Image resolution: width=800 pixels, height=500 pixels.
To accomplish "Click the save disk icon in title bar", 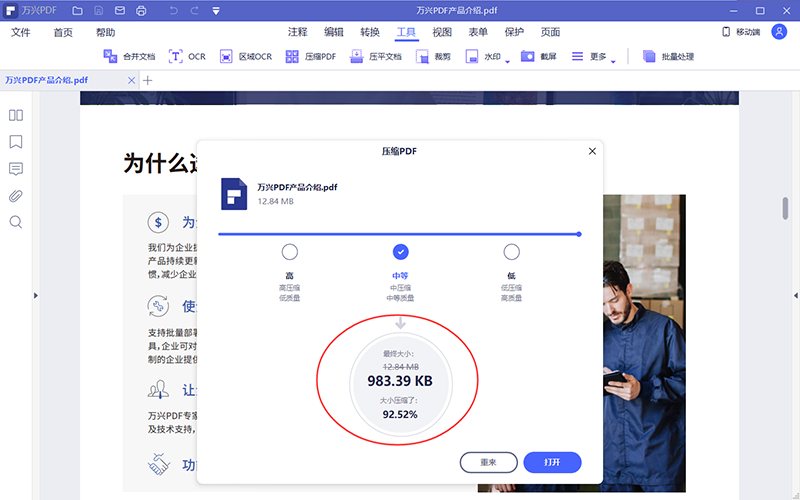I will pos(98,11).
